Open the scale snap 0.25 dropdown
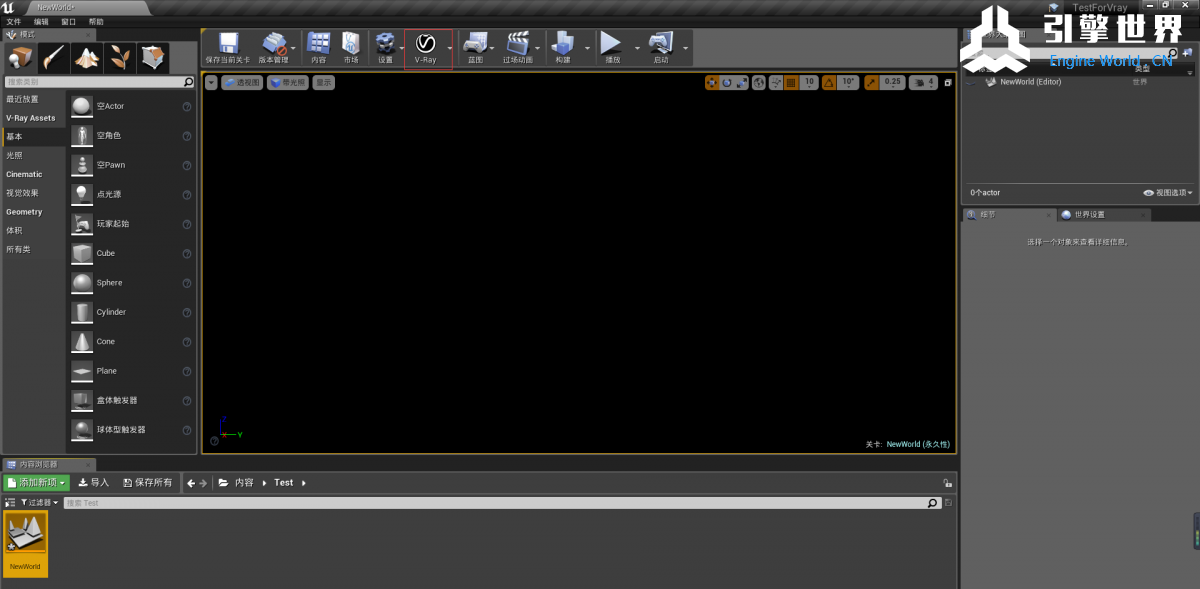This screenshot has width=1200, height=589. (893, 82)
